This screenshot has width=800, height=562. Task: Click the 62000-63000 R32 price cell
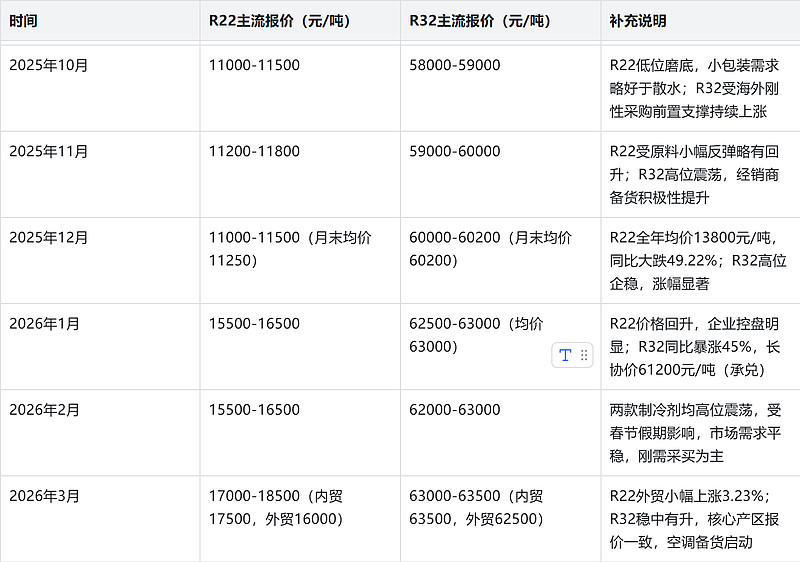[x=455, y=410]
